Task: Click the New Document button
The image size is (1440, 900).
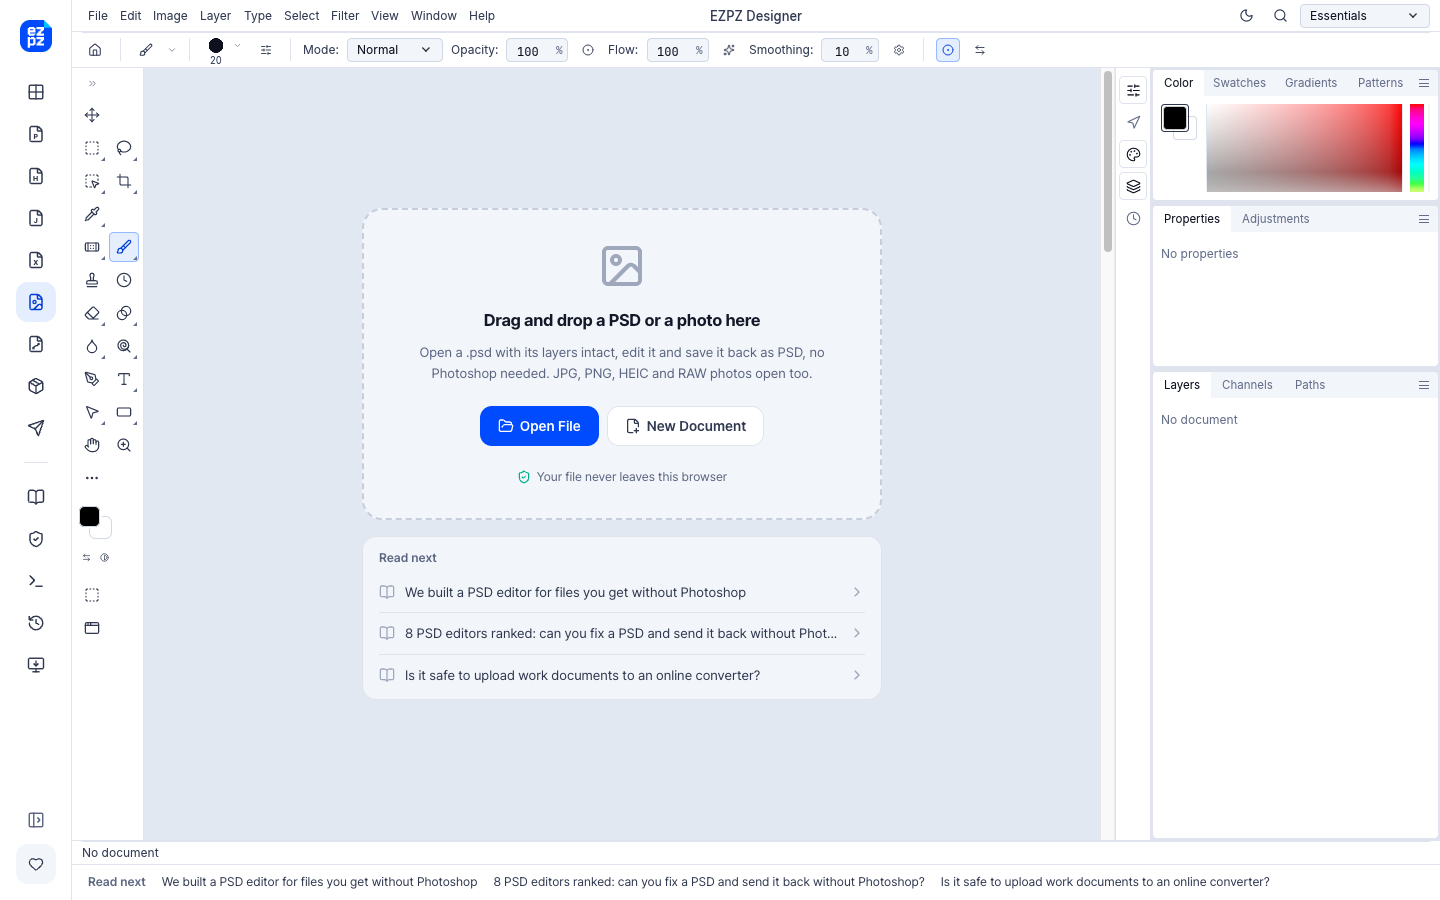Action: tap(685, 426)
